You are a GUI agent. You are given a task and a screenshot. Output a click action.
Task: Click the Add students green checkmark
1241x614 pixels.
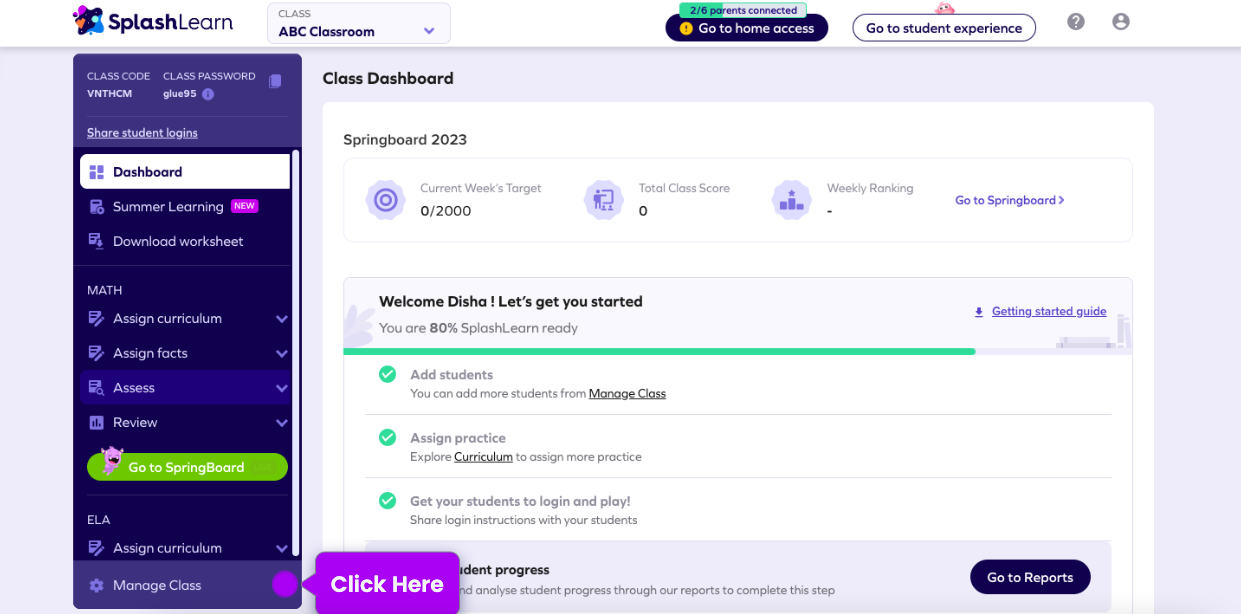[387, 375]
